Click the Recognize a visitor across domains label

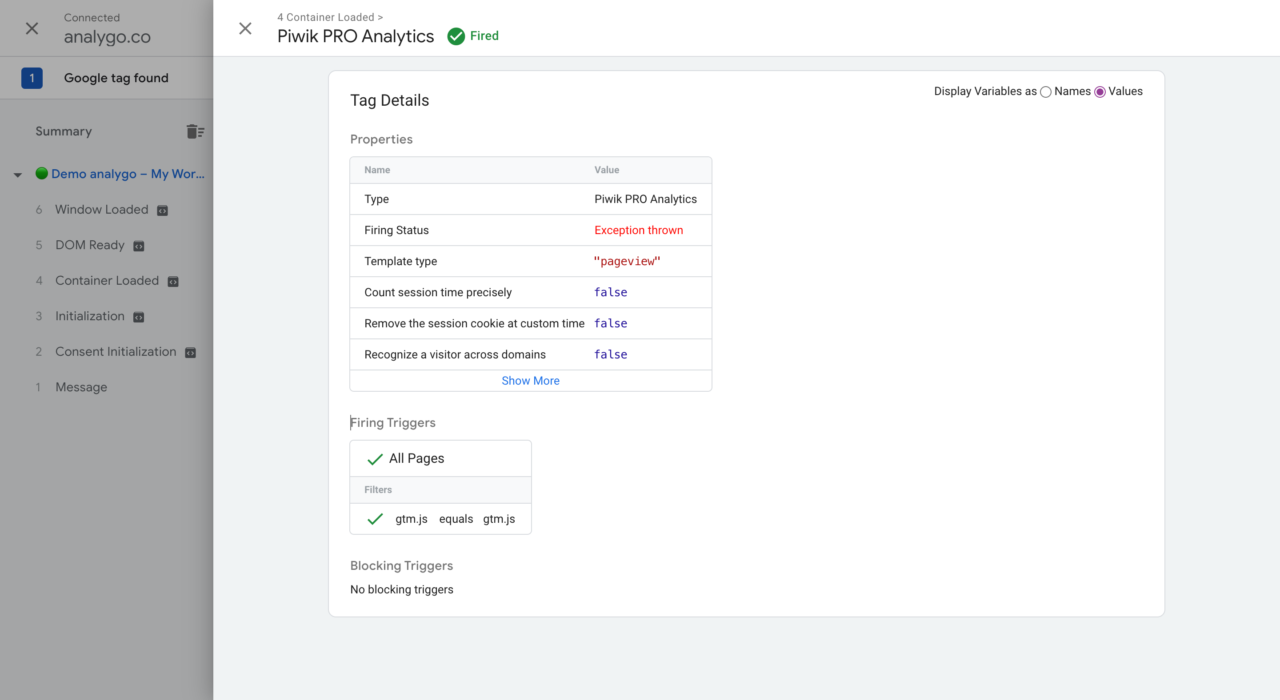click(455, 354)
